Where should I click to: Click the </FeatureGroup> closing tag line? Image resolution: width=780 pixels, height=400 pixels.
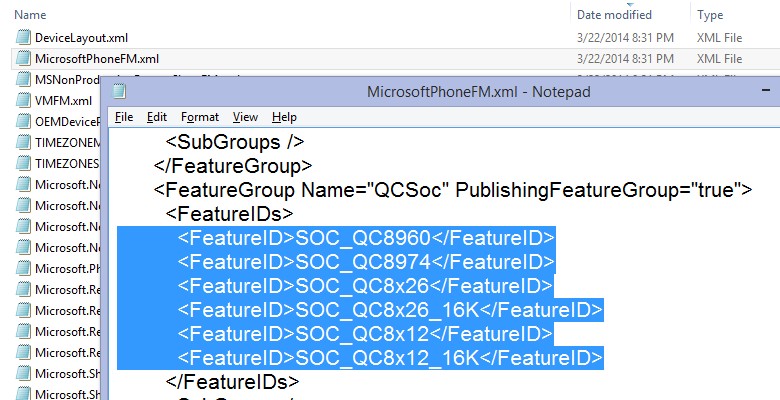[x=233, y=166]
